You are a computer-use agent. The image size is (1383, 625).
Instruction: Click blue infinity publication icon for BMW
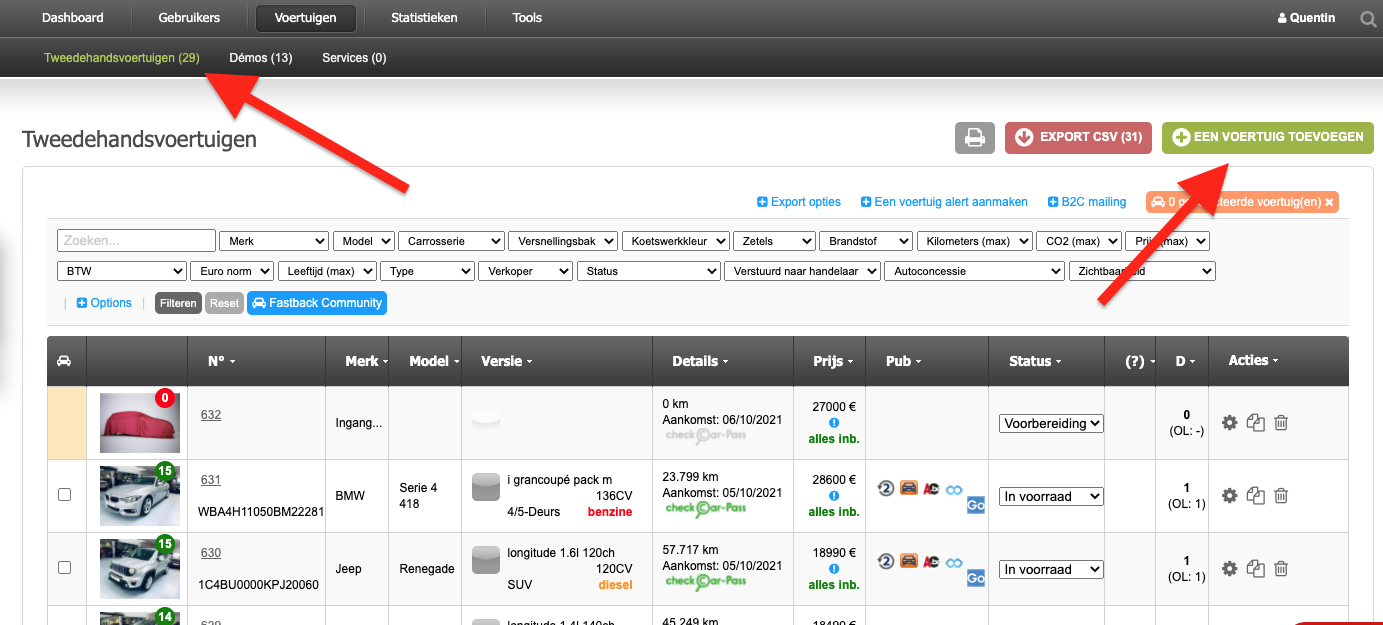pyautogui.click(x=954, y=489)
